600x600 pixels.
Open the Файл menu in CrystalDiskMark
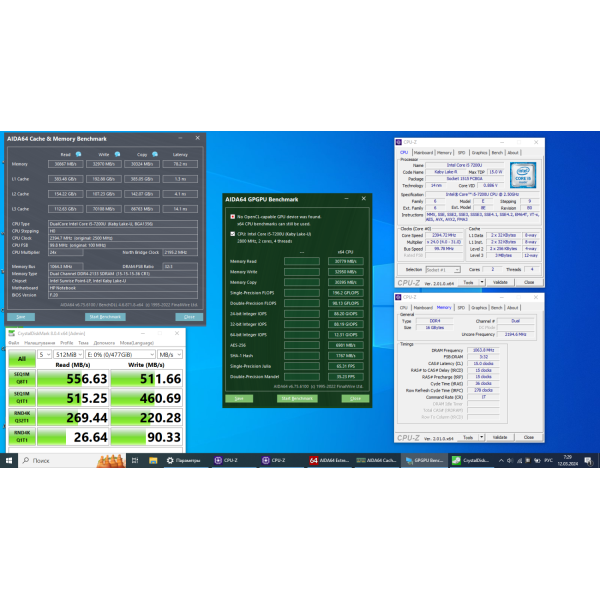point(13,343)
